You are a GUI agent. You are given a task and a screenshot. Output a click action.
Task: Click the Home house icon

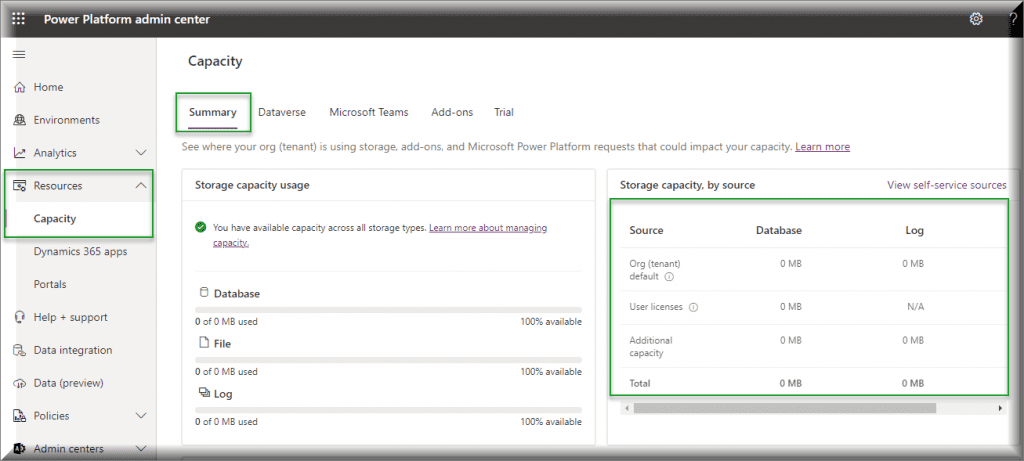click(x=20, y=87)
